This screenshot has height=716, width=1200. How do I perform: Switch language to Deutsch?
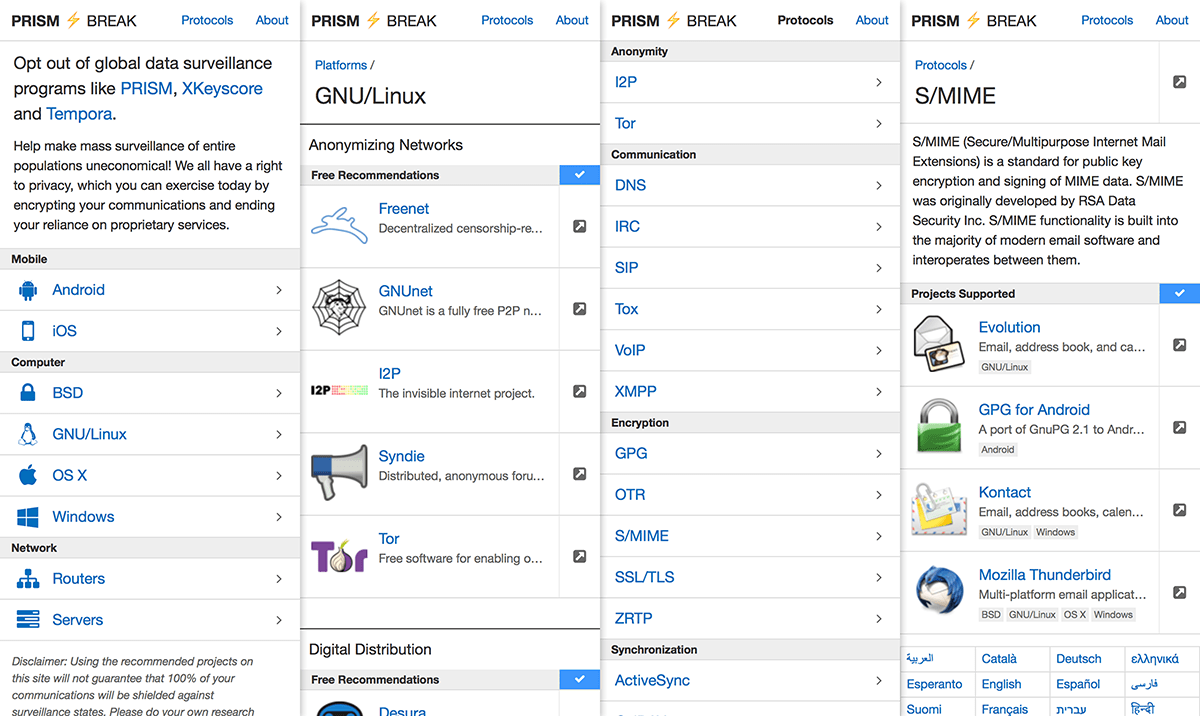click(1079, 659)
